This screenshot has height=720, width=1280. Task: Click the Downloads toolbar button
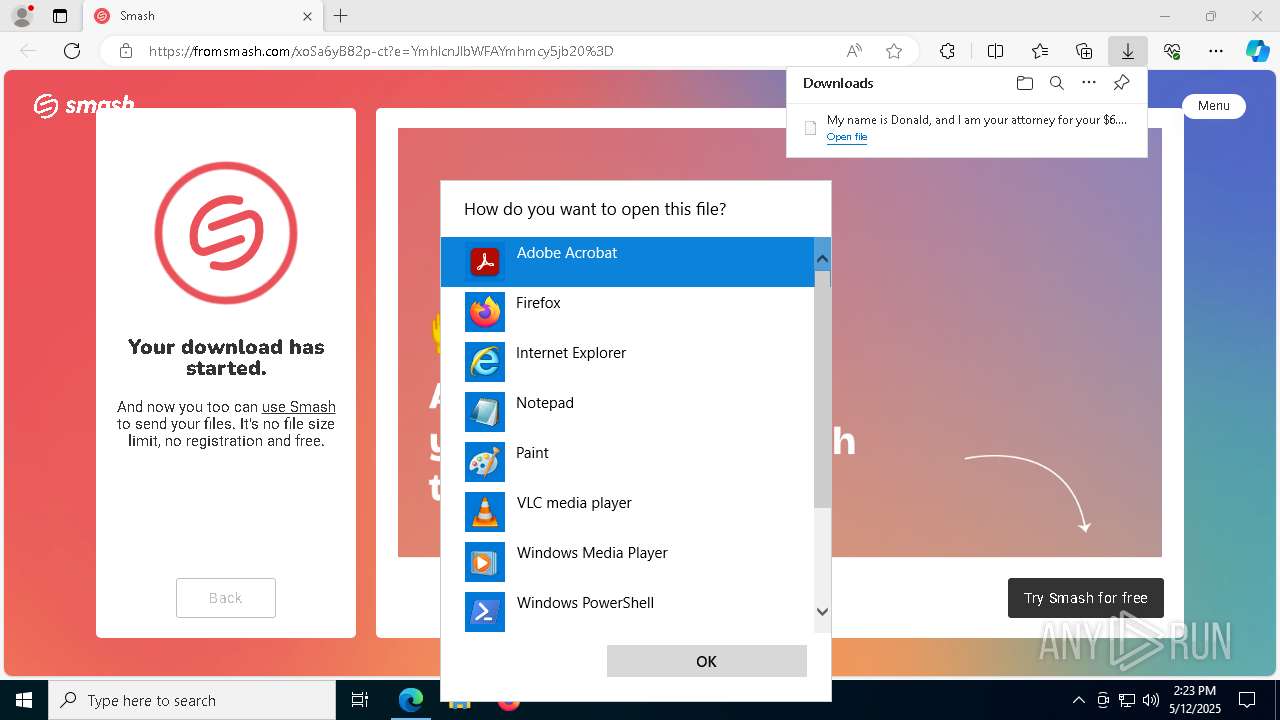[1127, 51]
